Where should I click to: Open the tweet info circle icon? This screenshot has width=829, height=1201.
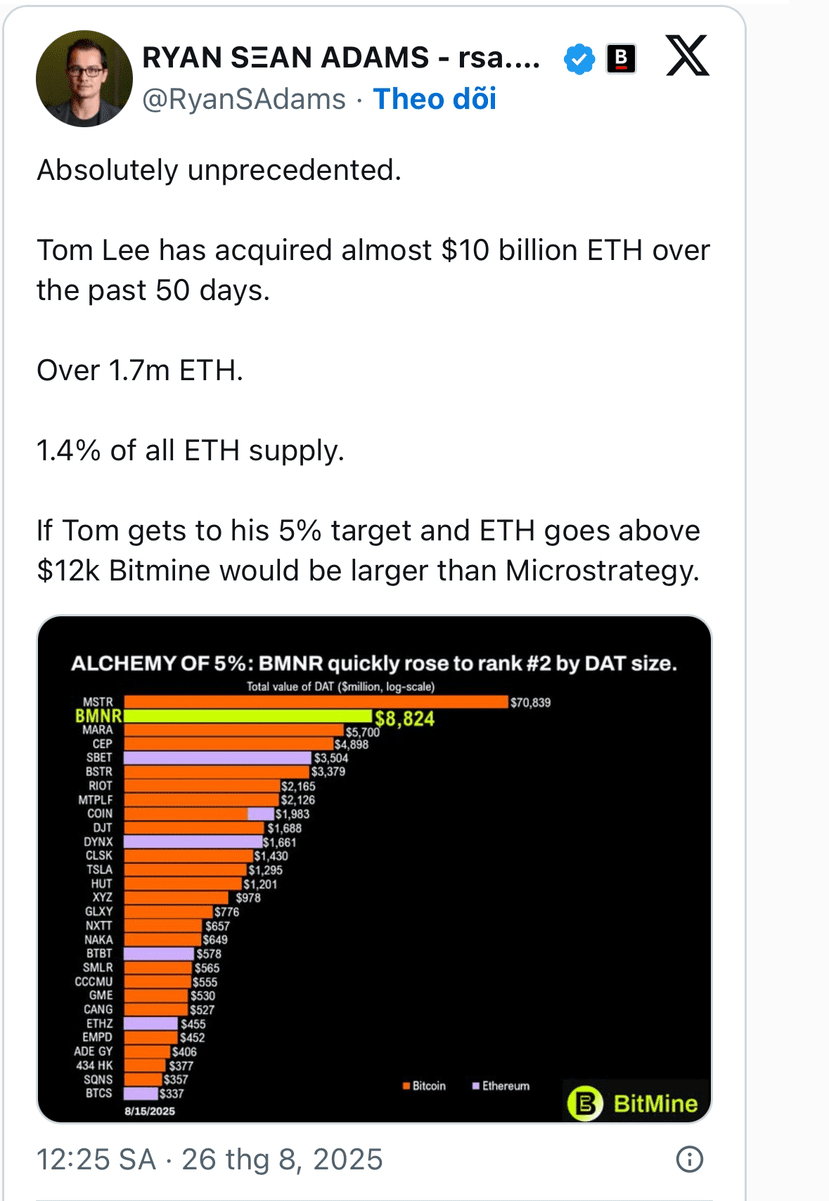pos(690,1159)
